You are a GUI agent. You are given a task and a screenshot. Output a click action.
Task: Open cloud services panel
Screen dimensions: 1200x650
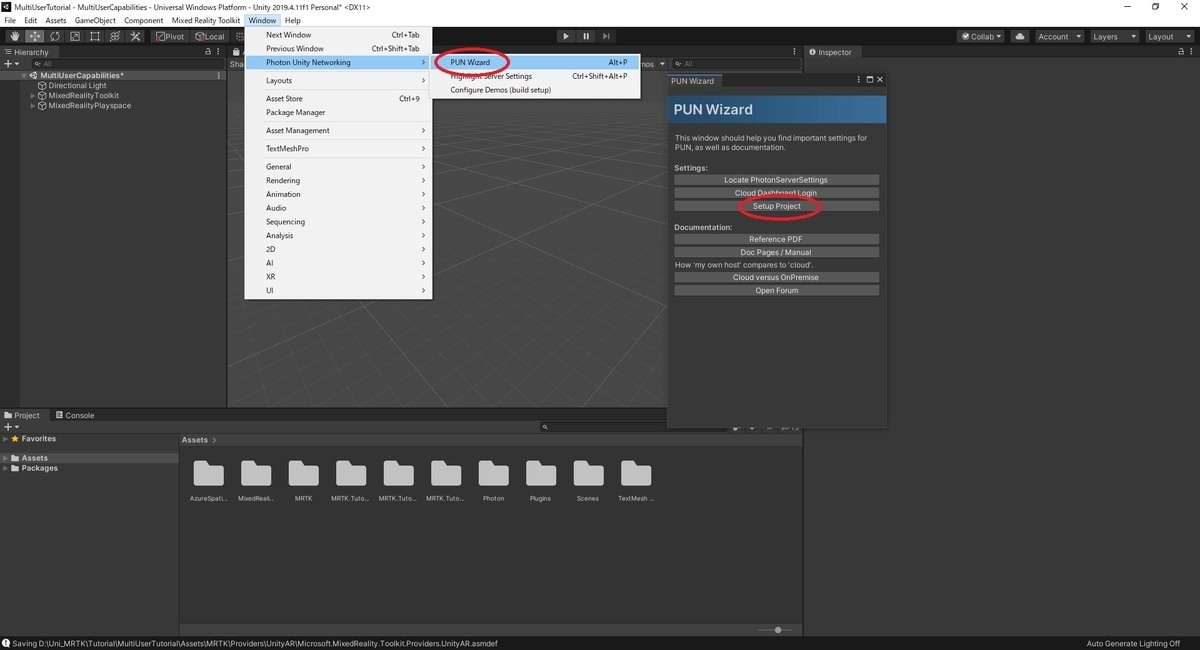[1020, 36]
